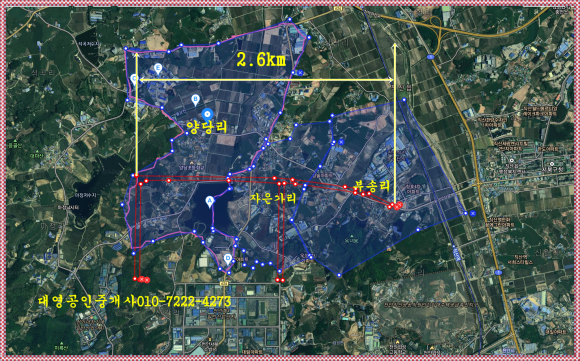580x361 pixels.
Task: Click map pin marker A on the reservoir
Action: (x=210, y=202)
